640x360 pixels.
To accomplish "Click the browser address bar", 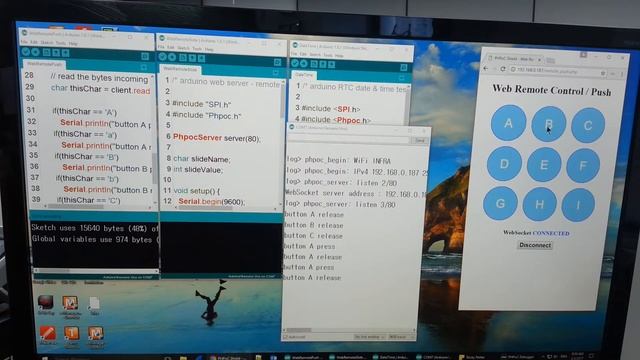I will (558, 71).
